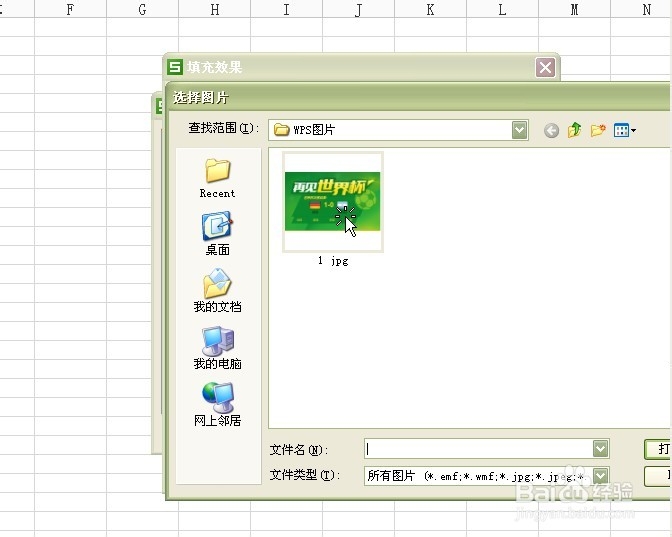Screen dimensions: 672x537
Task: Select column N header in spreadsheet
Action: [x=642, y=9]
